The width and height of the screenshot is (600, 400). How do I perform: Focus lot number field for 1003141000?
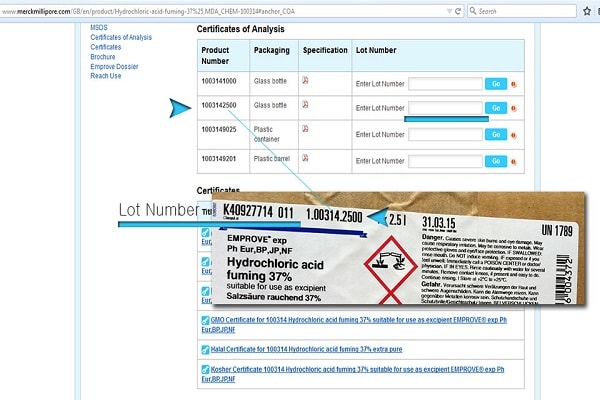tap(445, 84)
